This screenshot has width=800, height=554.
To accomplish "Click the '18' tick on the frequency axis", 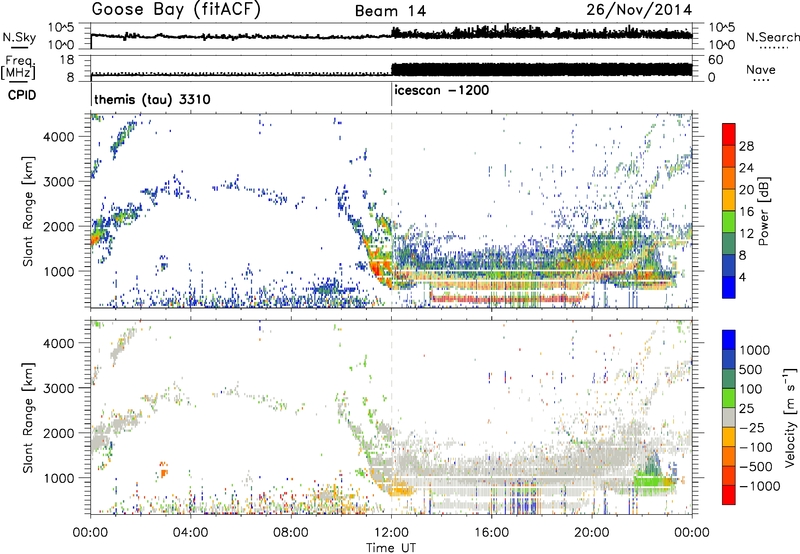I will coord(66,60).
